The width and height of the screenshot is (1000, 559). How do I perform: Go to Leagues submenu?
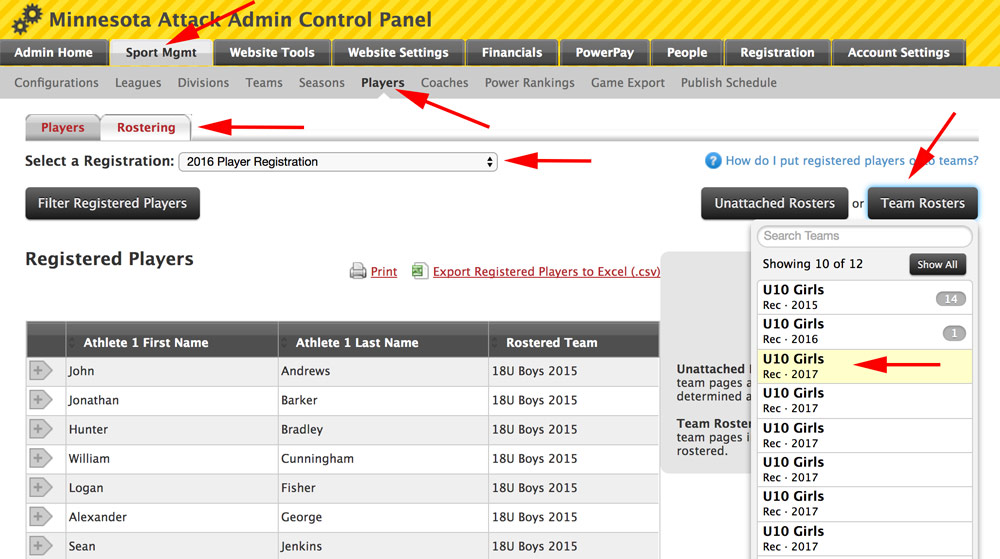click(138, 83)
